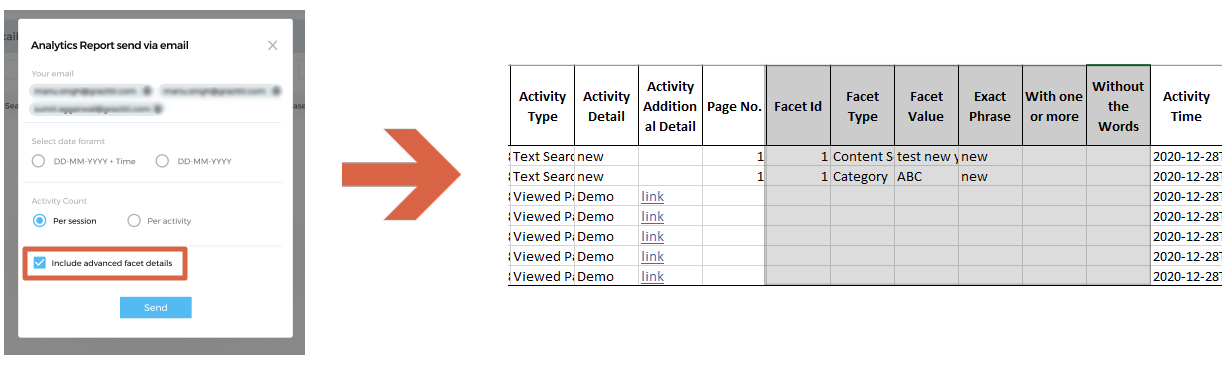Open the first Demo row link
Image resolution: width=1222 pixels, height=367 pixels.
coord(652,196)
